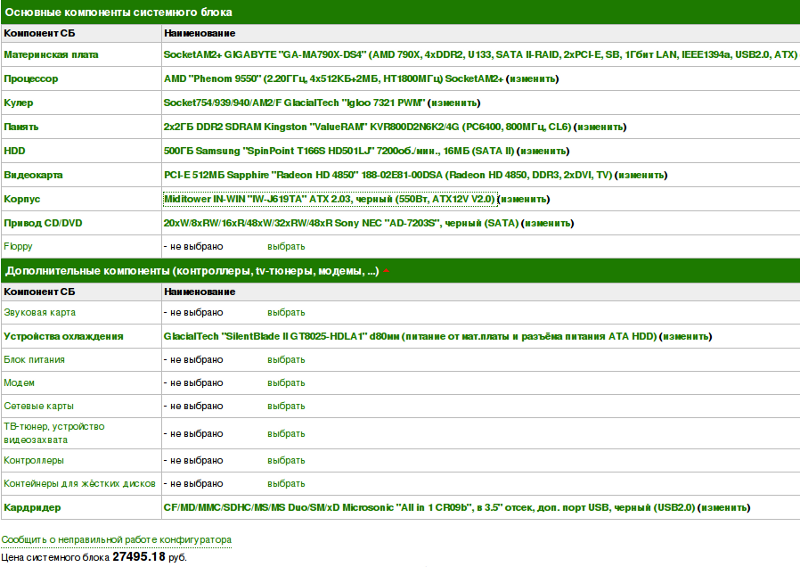Click не выбрано text in Блок питания row
This screenshot has width=800, height=567.
pyautogui.click(x=196, y=360)
